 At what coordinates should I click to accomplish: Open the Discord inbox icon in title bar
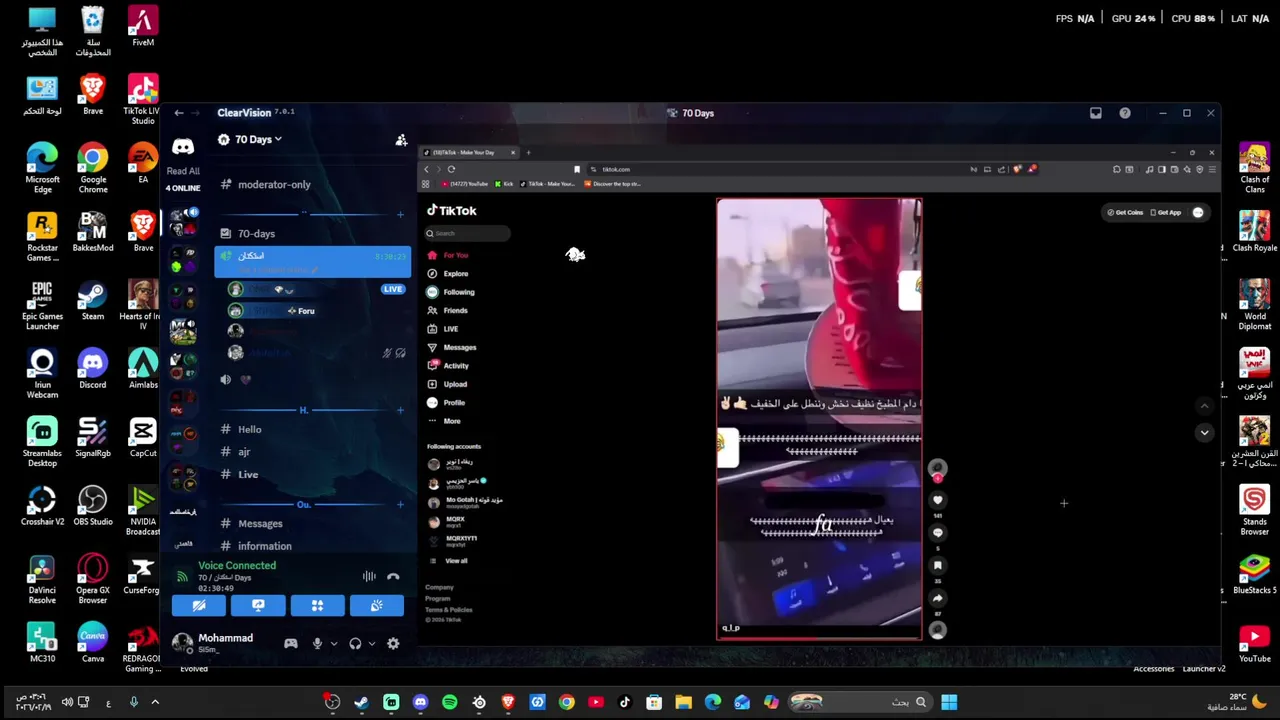1096,113
